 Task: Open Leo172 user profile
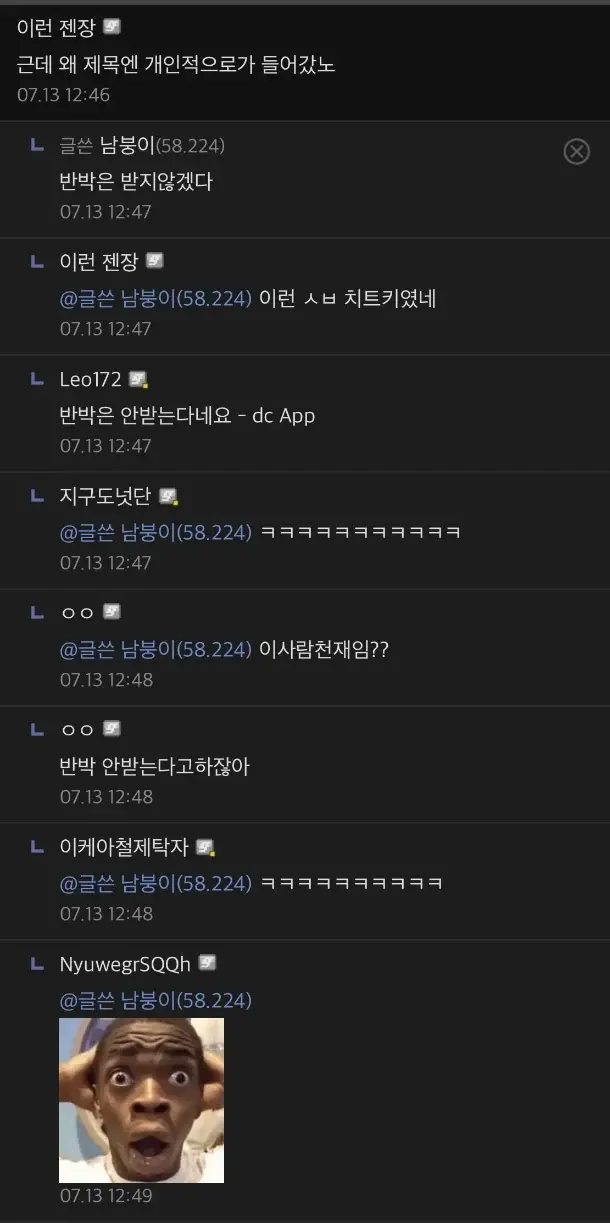point(91,380)
